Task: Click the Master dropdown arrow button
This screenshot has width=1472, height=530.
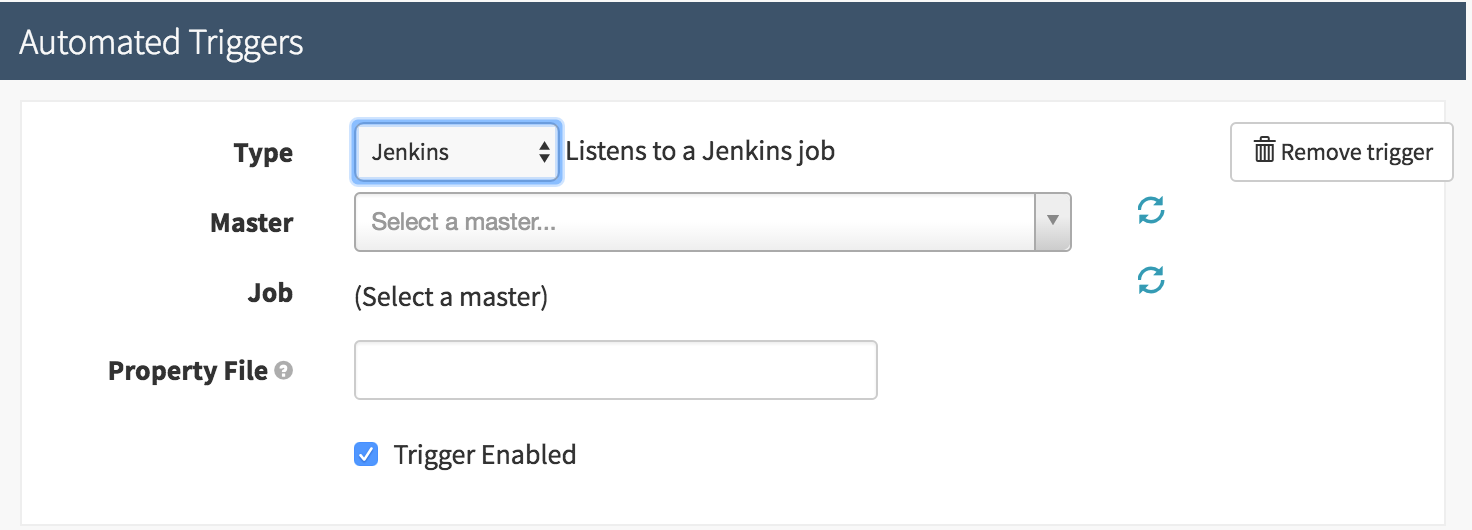Action: [x=1052, y=221]
